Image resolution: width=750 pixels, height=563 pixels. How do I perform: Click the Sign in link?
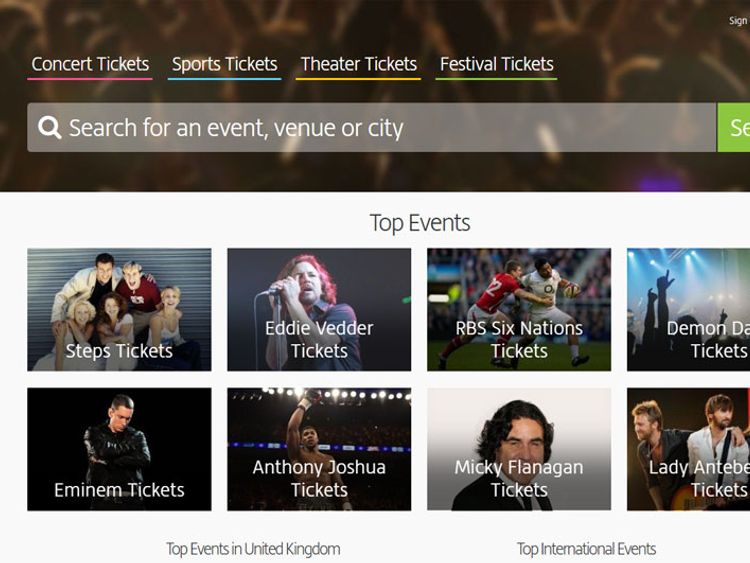738,21
